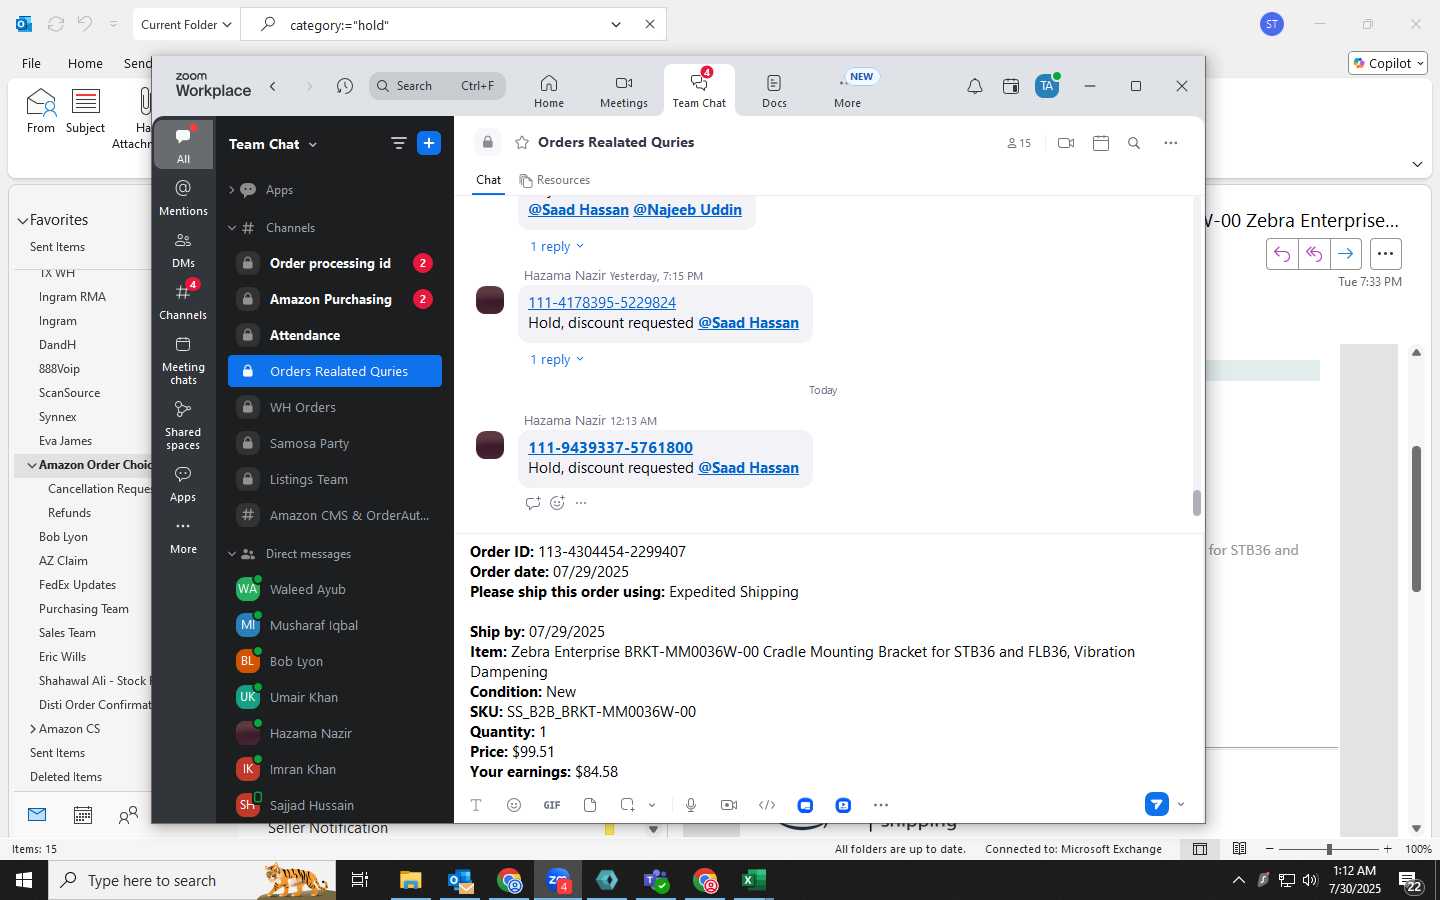Expand 1 reply under yesterday's Hazama message
This screenshot has height=900, width=1440.
click(556, 359)
